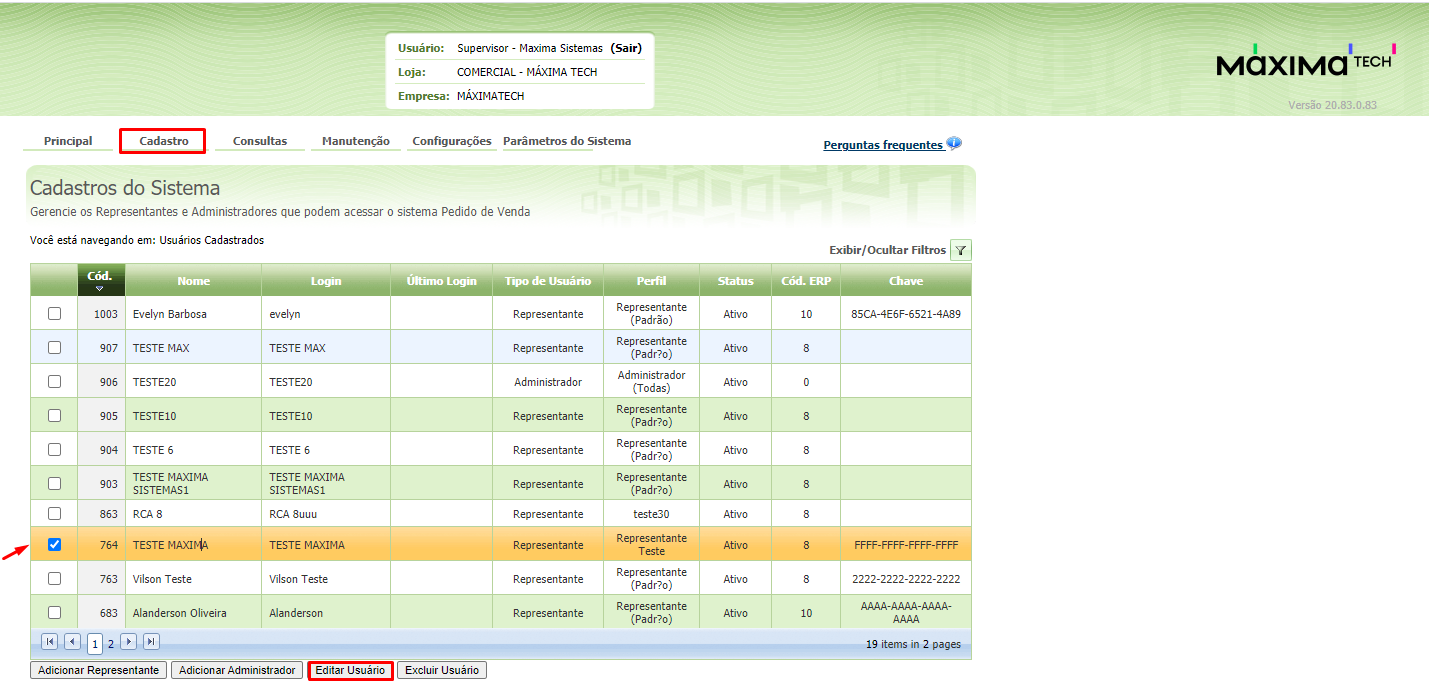Jump to last page arrow
Viewport: 1429px width, 693px height.
pyautogui.click(x=151, y=642)
